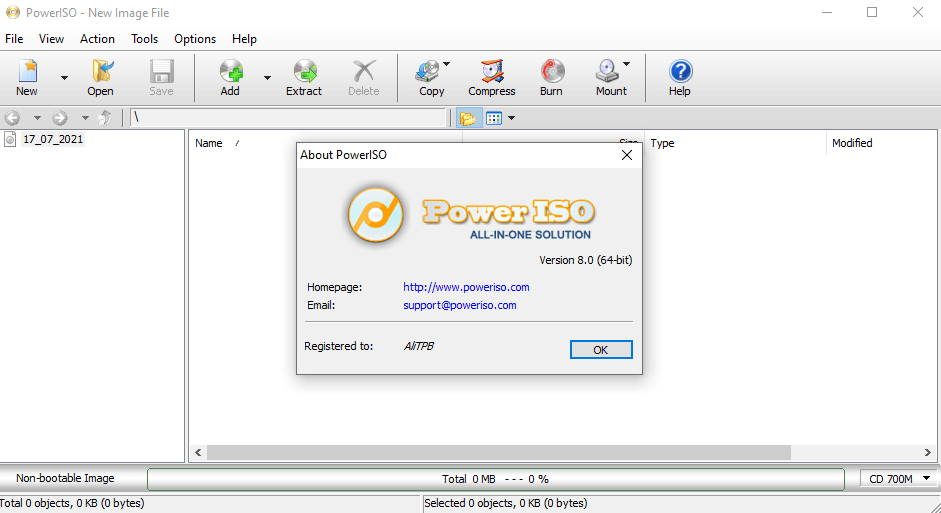Image resolution: width=941 pixels, height=513 pixels.
Task: Click the view mode grid icon
Action: pos(494,118)
